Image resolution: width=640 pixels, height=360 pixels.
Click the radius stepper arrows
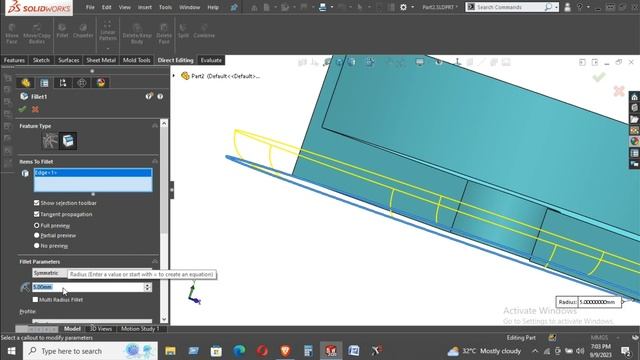tap(148, 287)
